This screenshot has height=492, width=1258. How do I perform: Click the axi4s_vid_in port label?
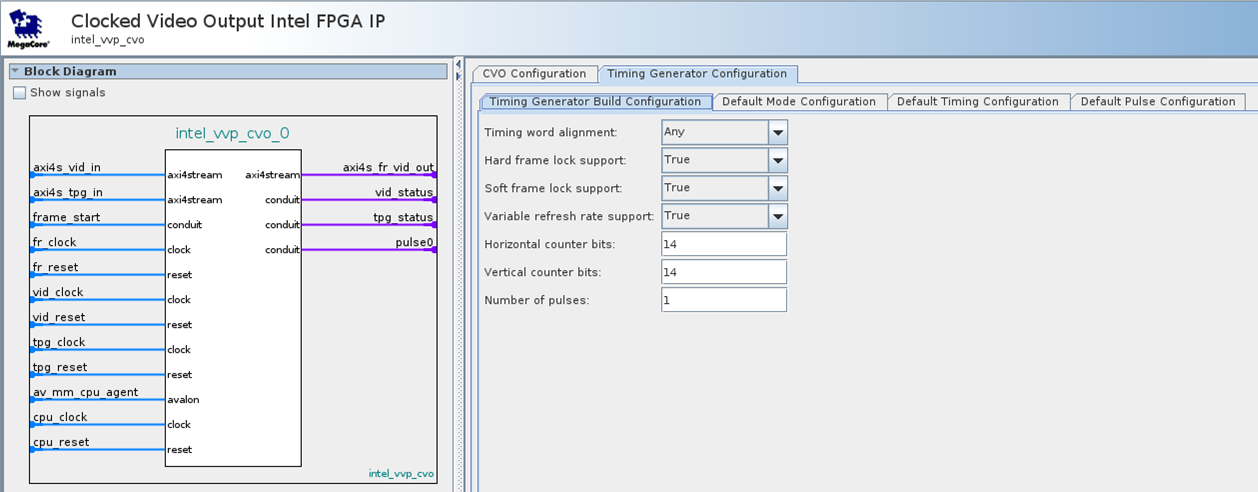pos(67,167)
